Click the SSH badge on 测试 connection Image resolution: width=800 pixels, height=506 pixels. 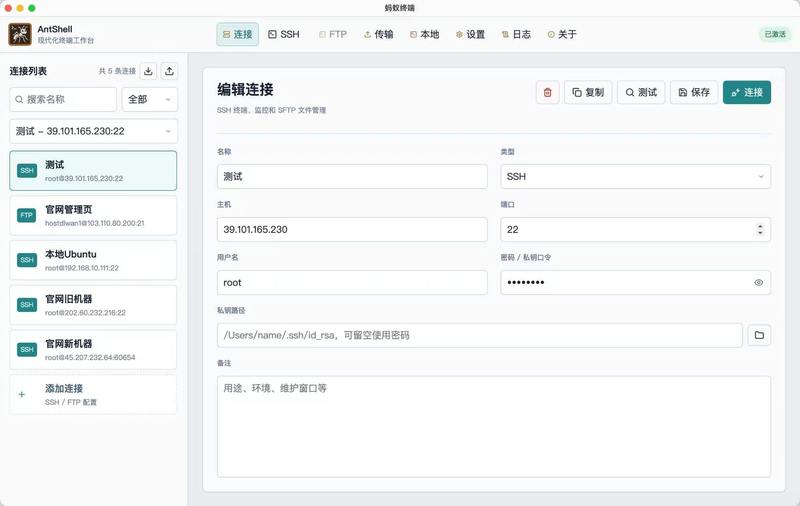pyautogui.click(x=27, y=170)
